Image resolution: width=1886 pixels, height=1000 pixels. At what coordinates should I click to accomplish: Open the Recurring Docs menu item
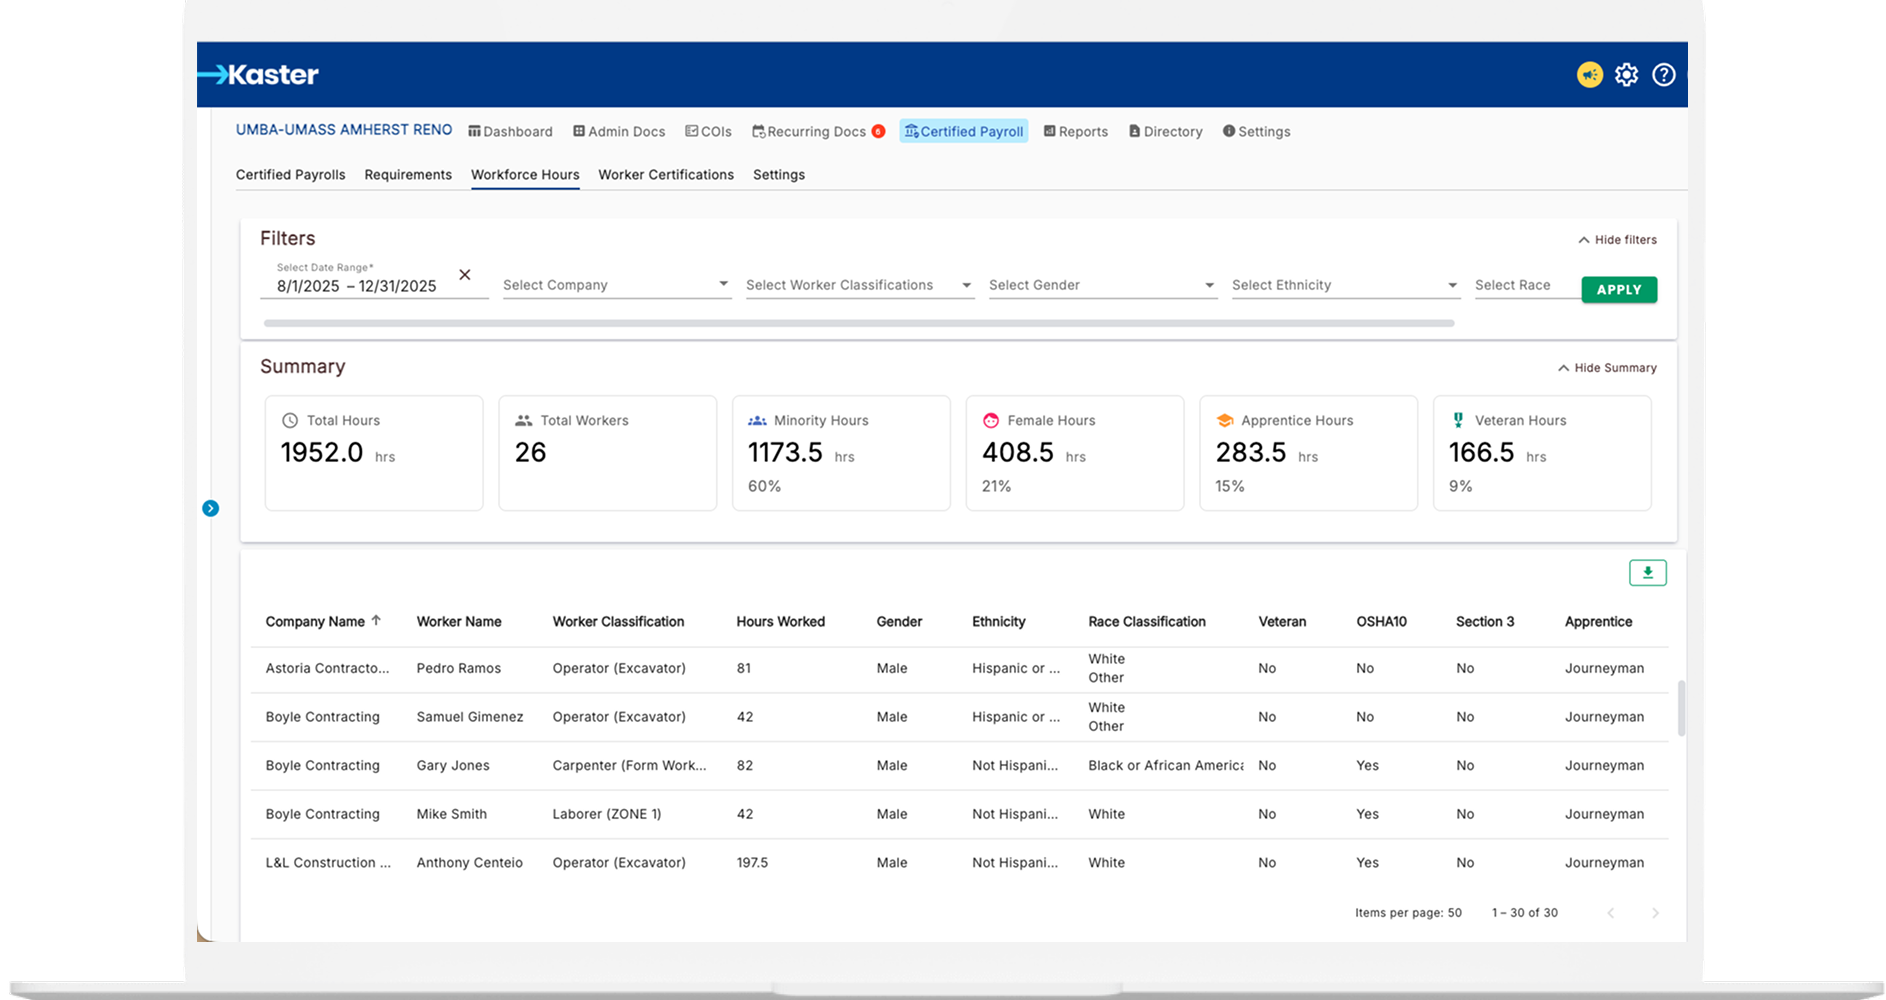pos(816,132)
